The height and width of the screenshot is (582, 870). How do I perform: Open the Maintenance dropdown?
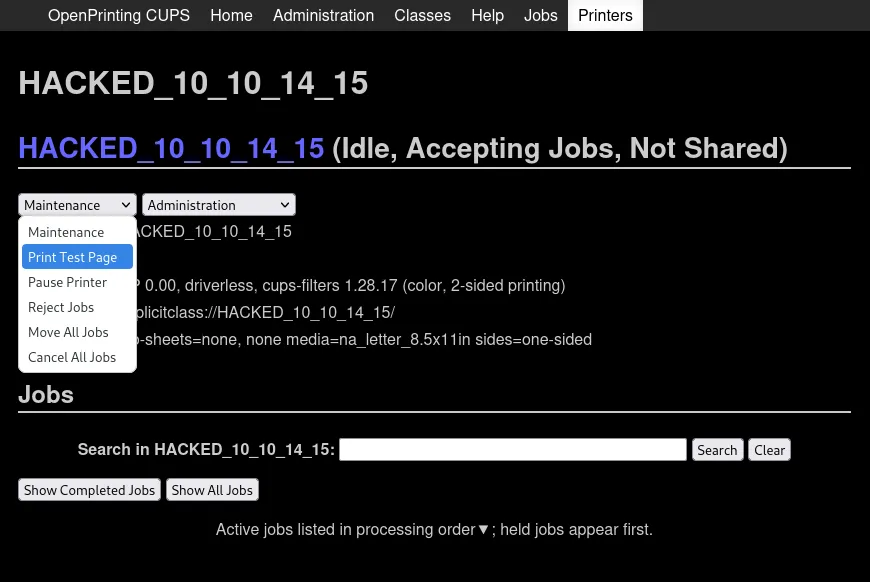pos(77,205)
